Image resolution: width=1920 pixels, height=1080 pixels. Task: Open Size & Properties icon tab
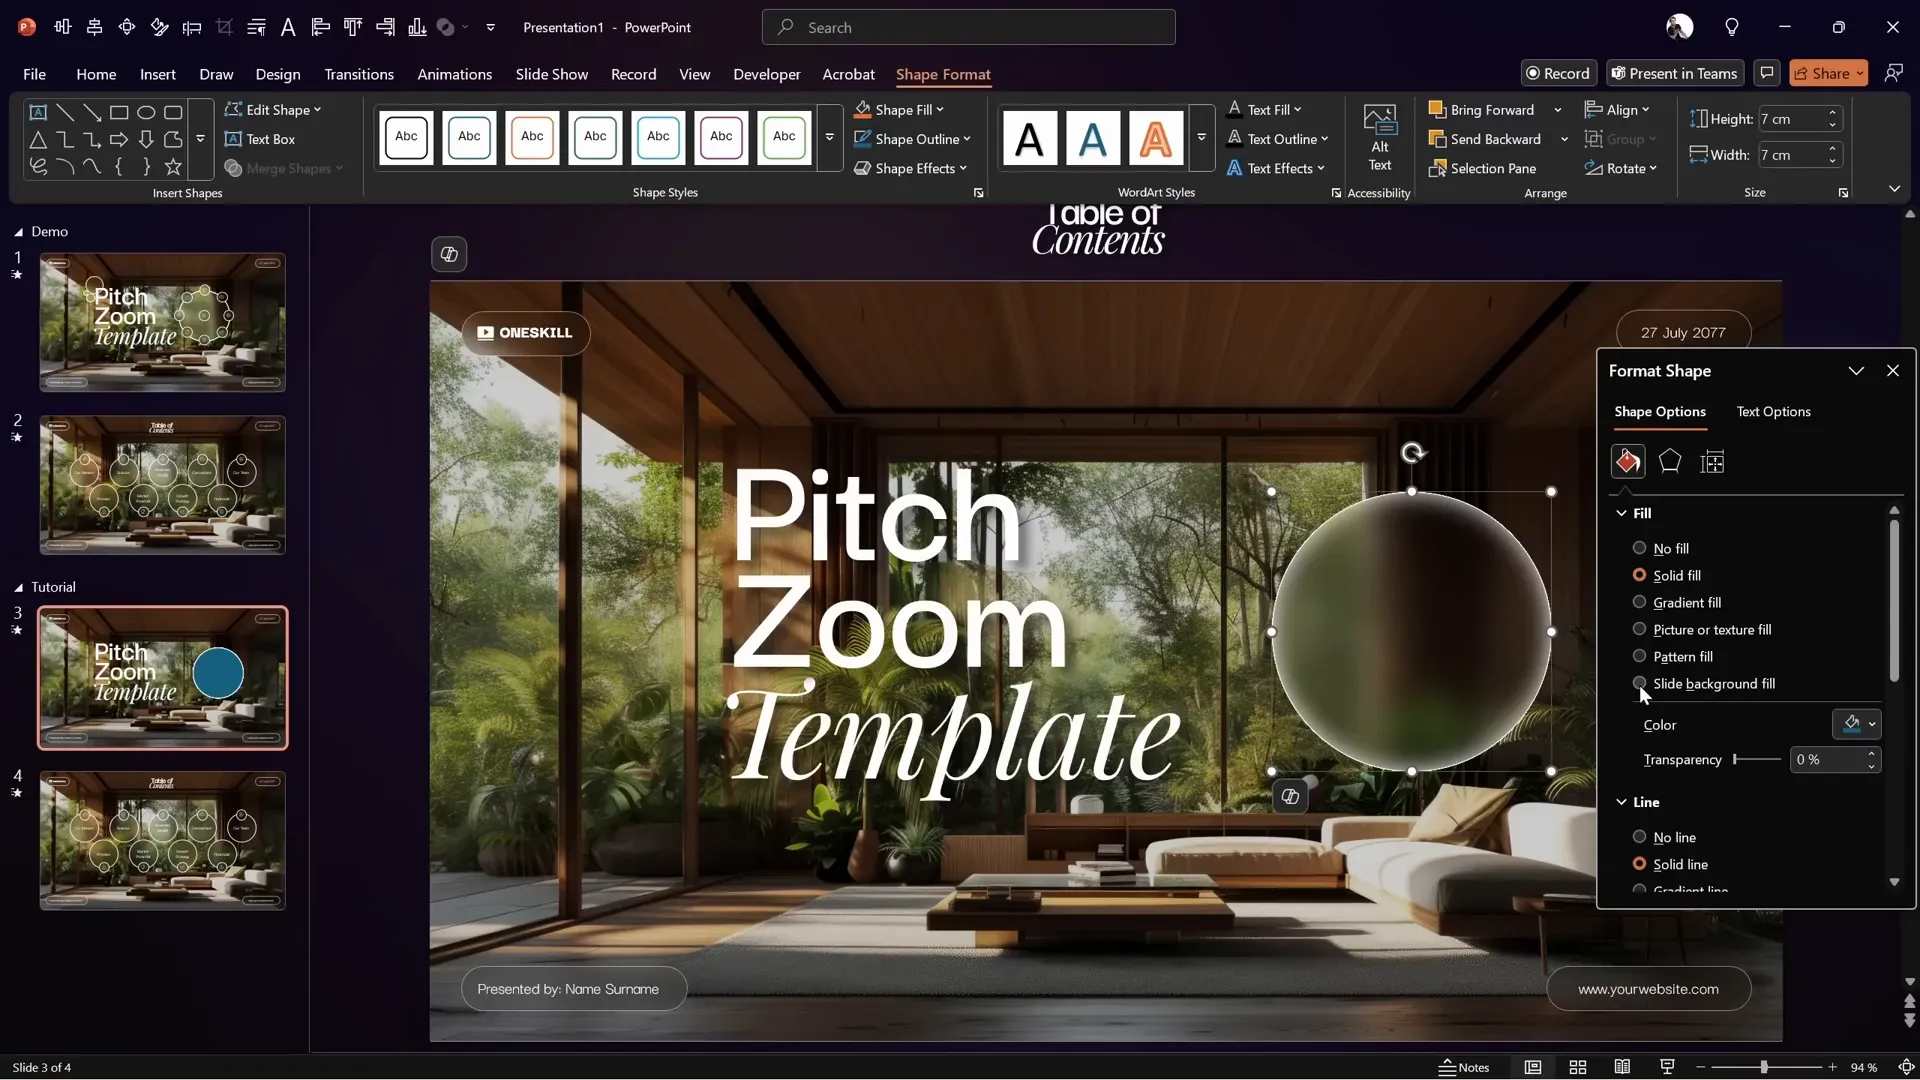[1712, 462]
